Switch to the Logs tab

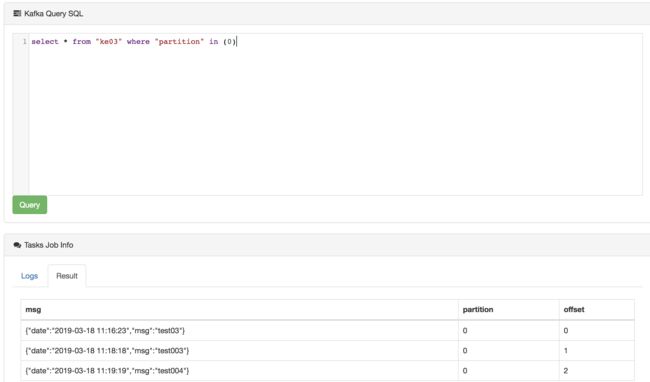(29, 276)
